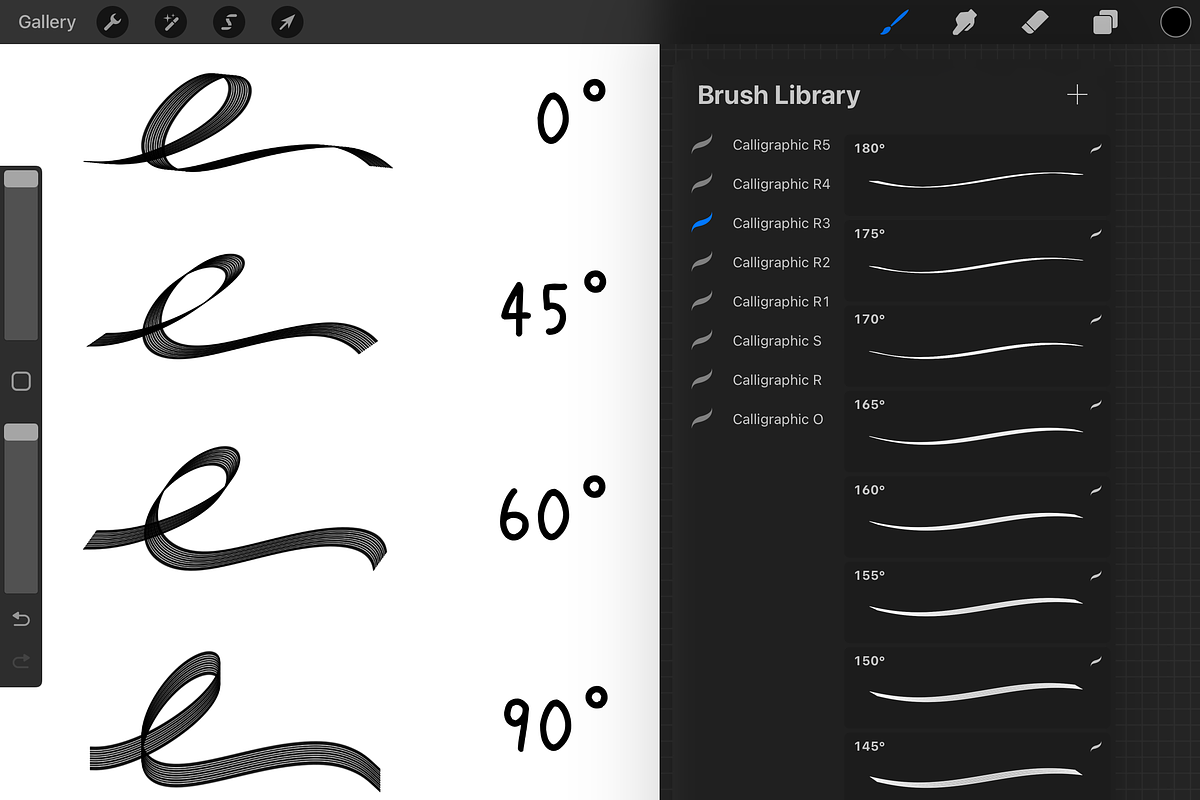
Task: Select the Calligraphic R3 brush set
Action: click(761, 223)
